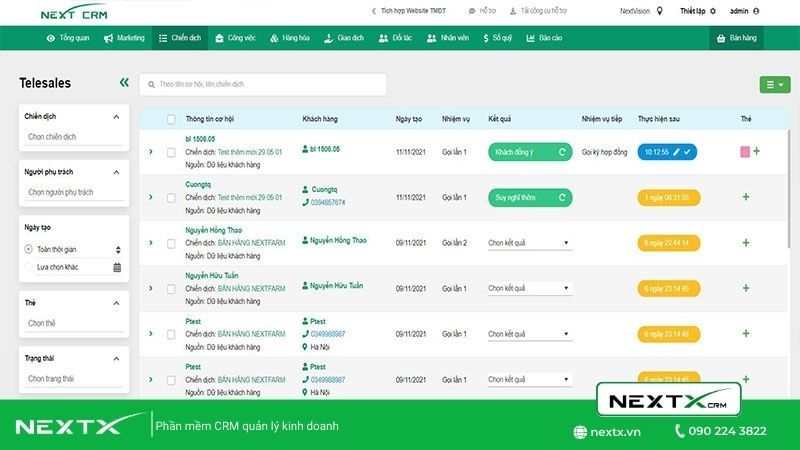Select the 'Toàn thời gian' radio option
This screenshot has height=450, width=800.
tap(29, 249)
